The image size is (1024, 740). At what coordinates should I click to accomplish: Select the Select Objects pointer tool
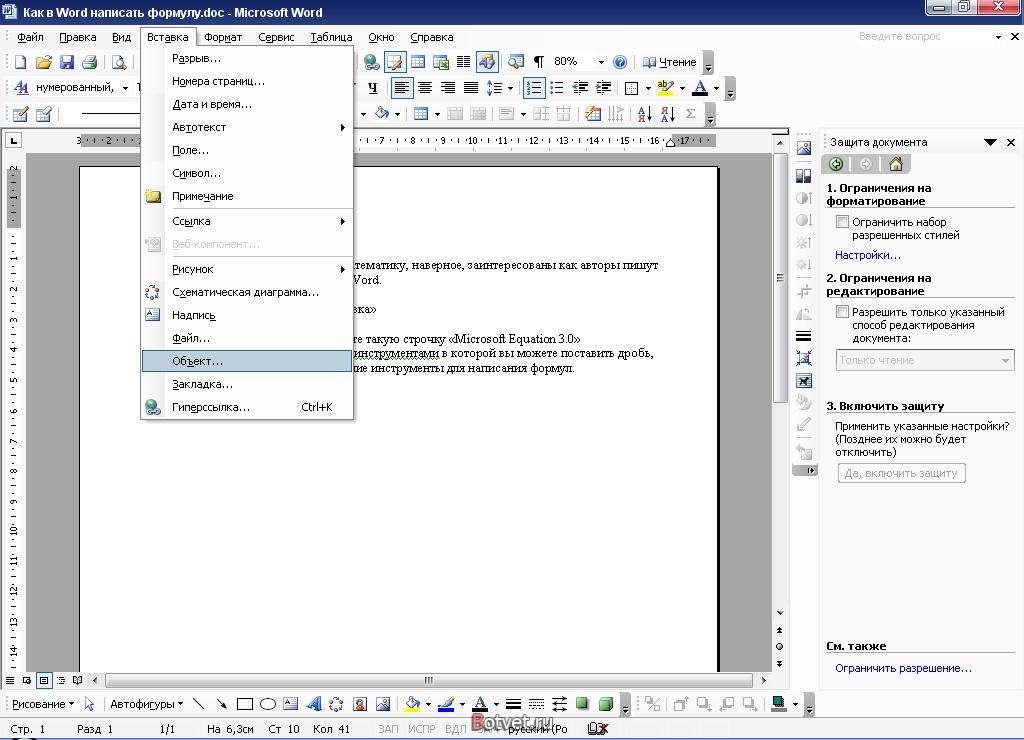pyautogui.click(x=89, y=704)
